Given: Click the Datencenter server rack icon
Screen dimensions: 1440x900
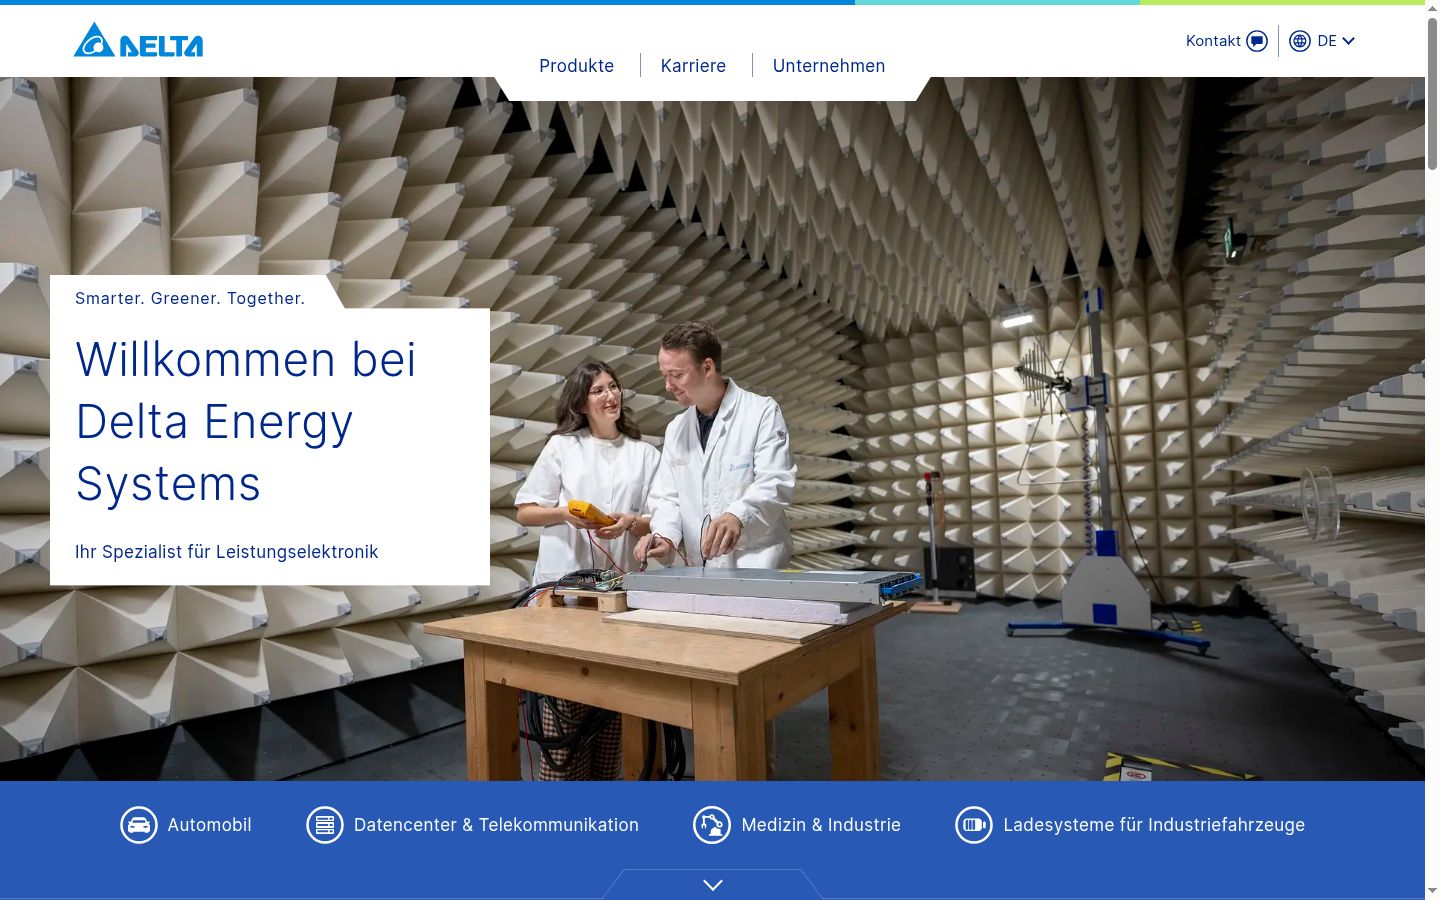Looking at the screenshot, I should pyautogui.click(x=325, y=825).
